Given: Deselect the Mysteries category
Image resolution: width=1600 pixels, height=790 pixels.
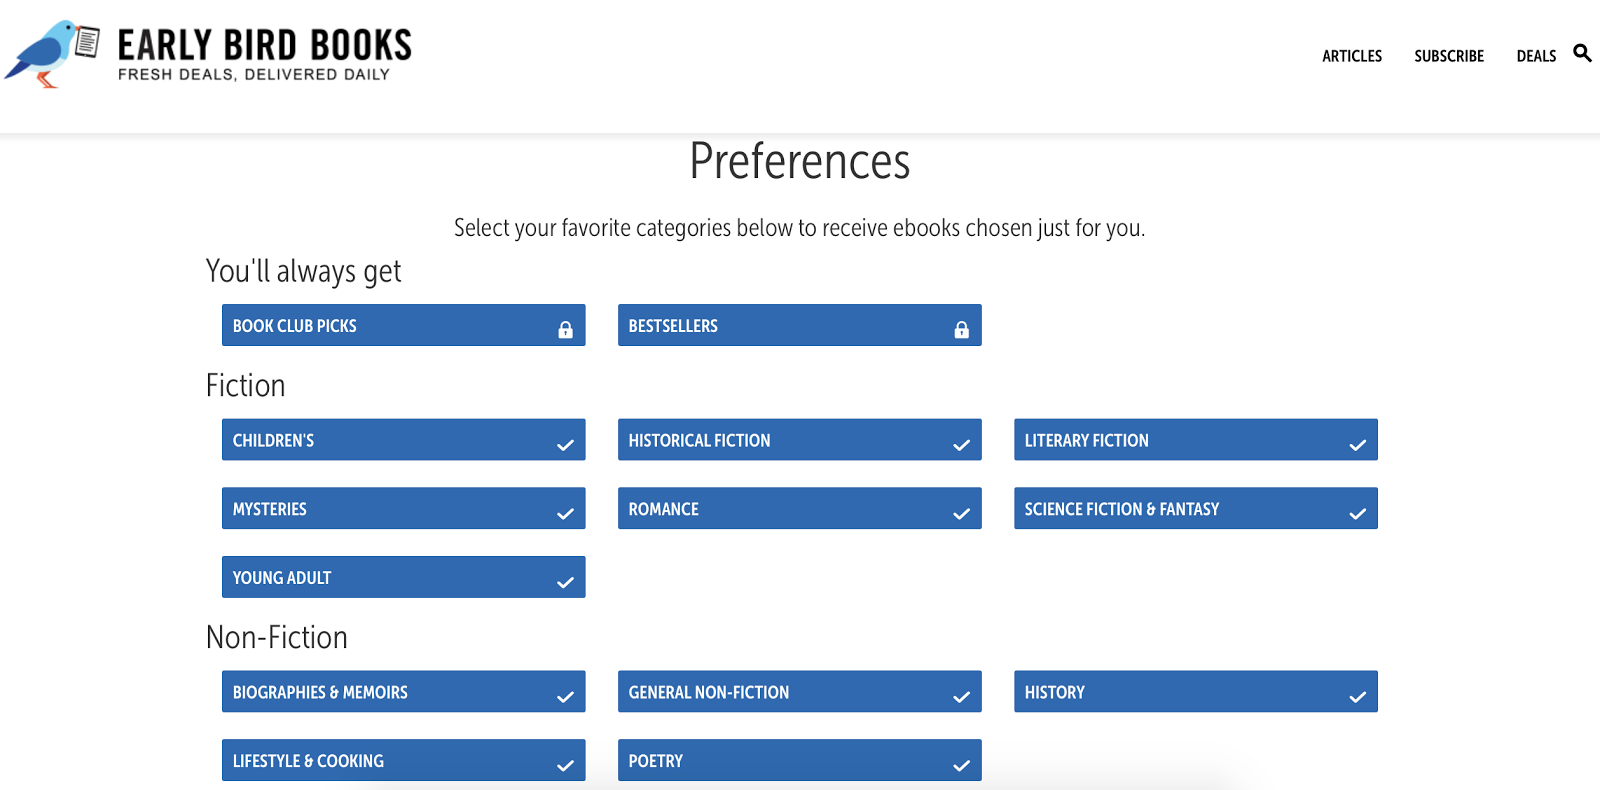Looking at the screenshot, I should (403, 509).
